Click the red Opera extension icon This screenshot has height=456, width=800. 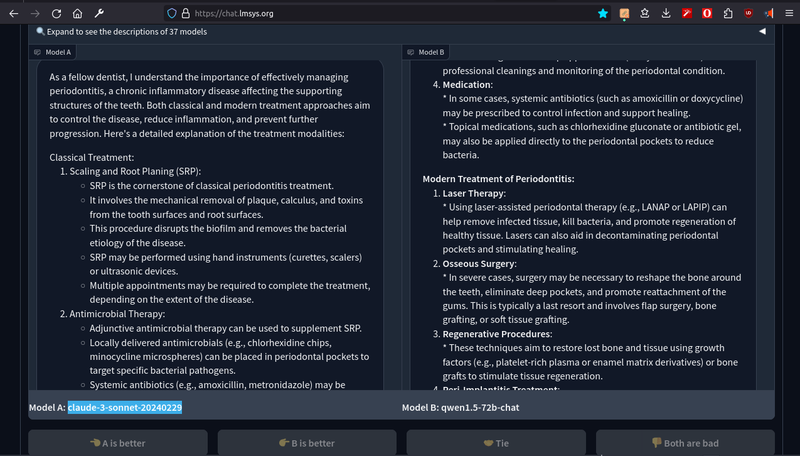point(707,14)
